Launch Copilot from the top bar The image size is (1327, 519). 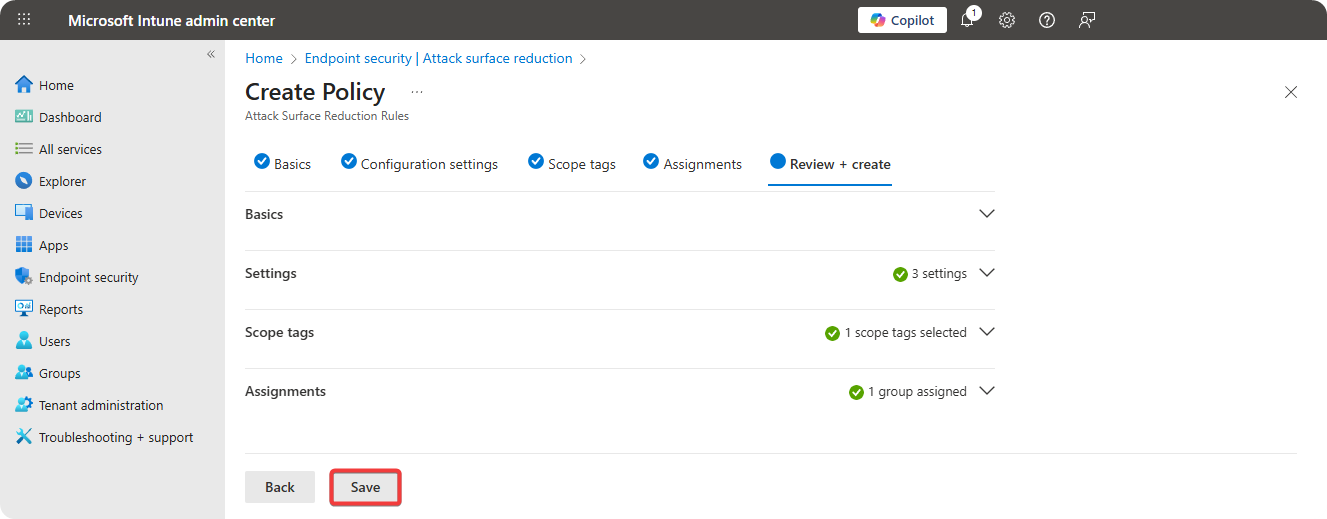point(902,20)
